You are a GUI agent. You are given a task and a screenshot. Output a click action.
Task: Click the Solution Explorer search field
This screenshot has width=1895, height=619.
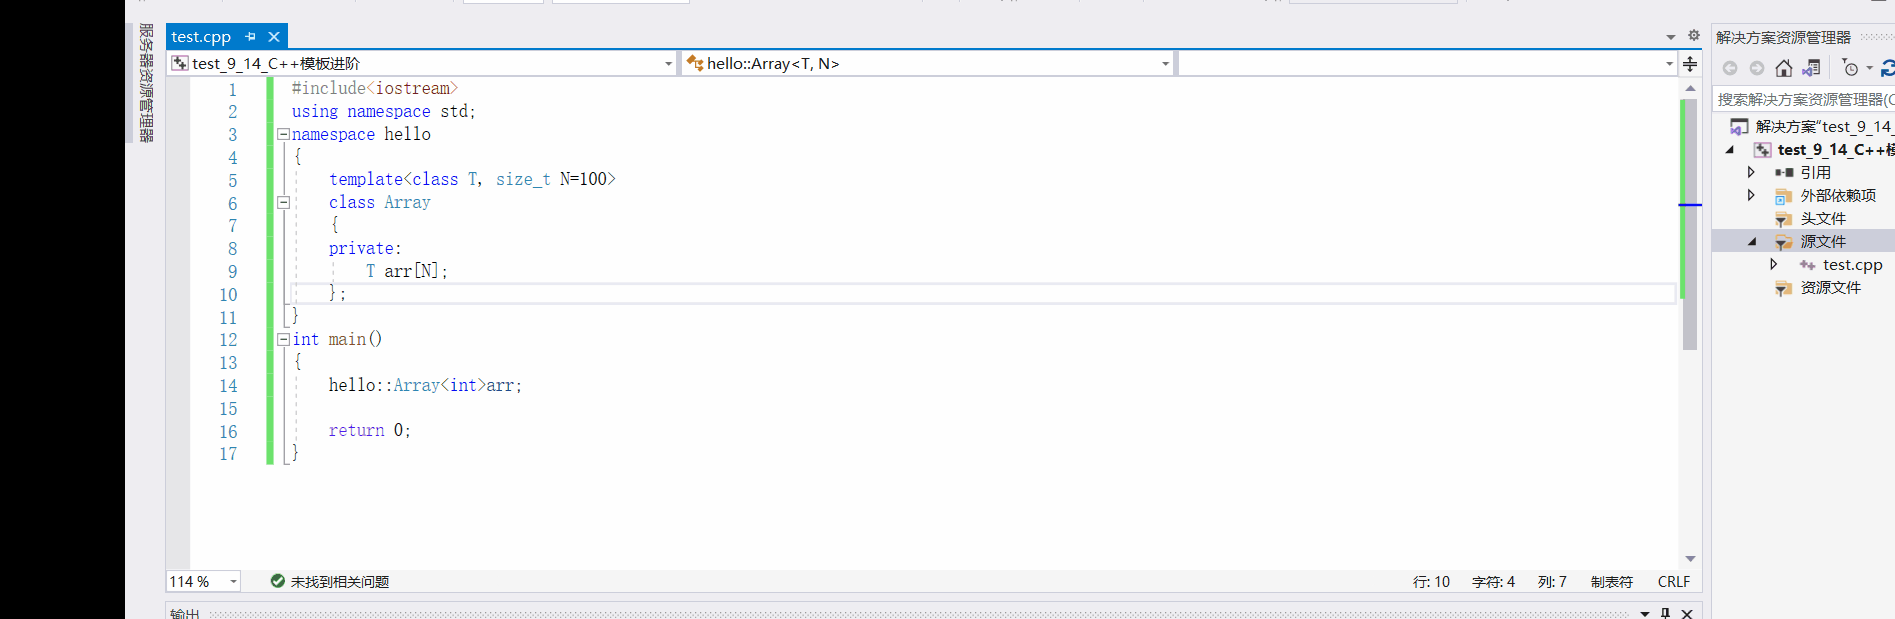[1804, 99]
